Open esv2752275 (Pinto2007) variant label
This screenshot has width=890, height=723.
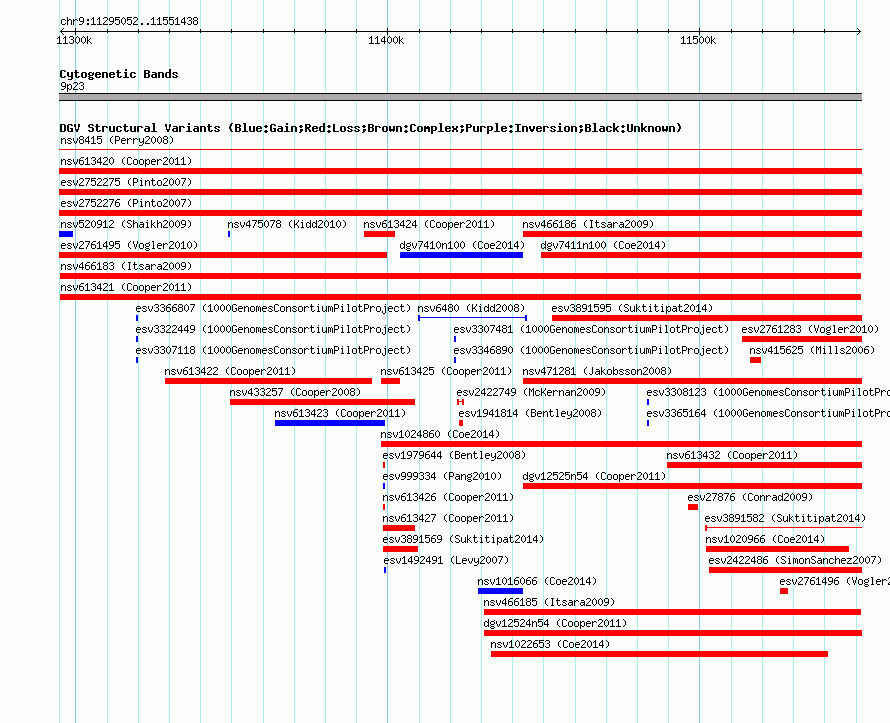[x=126, y=182]
